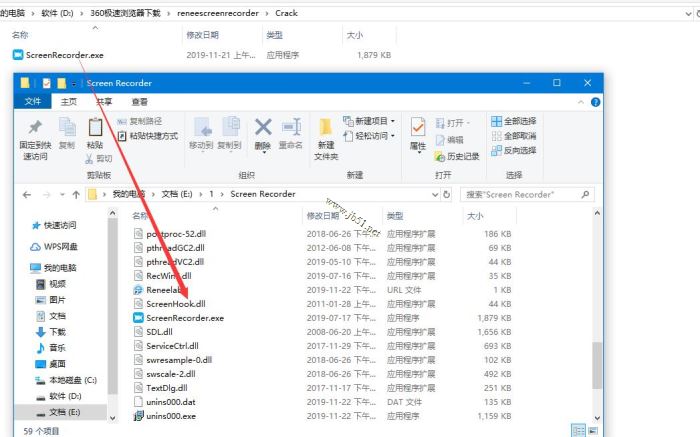Click Select none (全部取消) button

514,136
